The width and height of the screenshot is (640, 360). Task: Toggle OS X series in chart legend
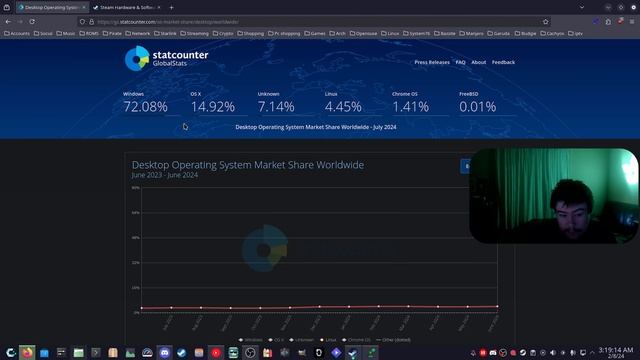[276, 340]
